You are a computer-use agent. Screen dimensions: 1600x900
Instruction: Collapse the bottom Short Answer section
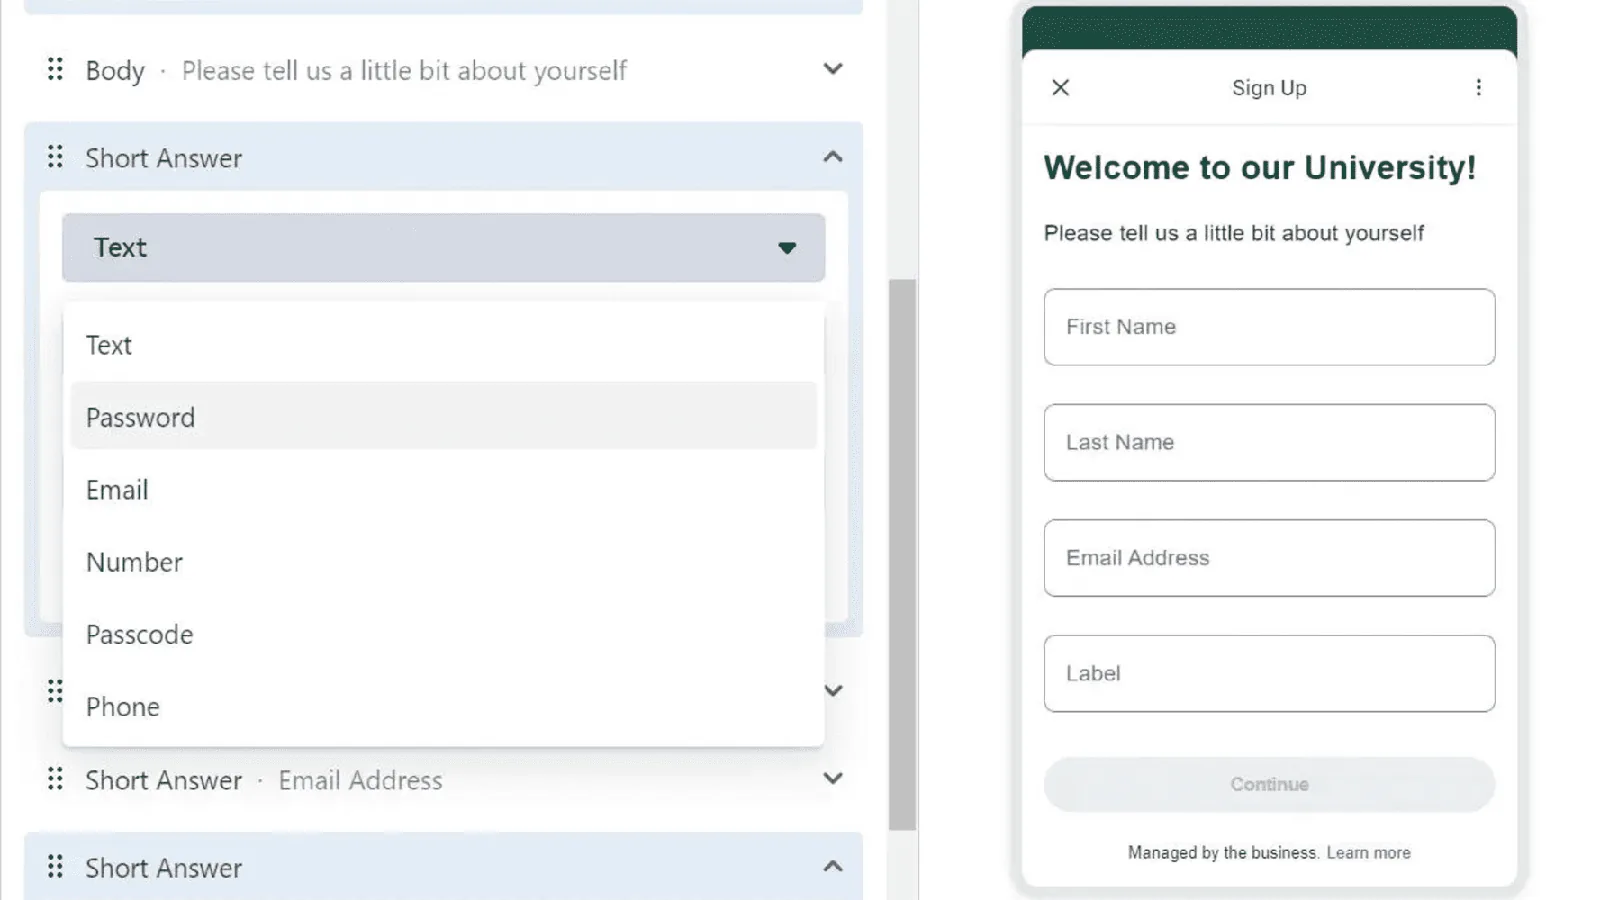click(x=833, y=866)
